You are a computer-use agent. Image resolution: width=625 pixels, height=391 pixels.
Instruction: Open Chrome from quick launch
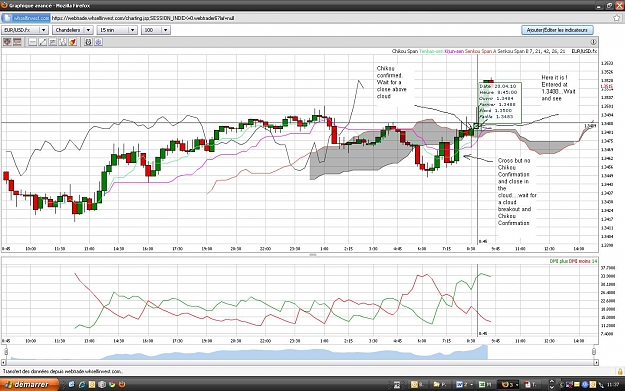coord(112,384)
